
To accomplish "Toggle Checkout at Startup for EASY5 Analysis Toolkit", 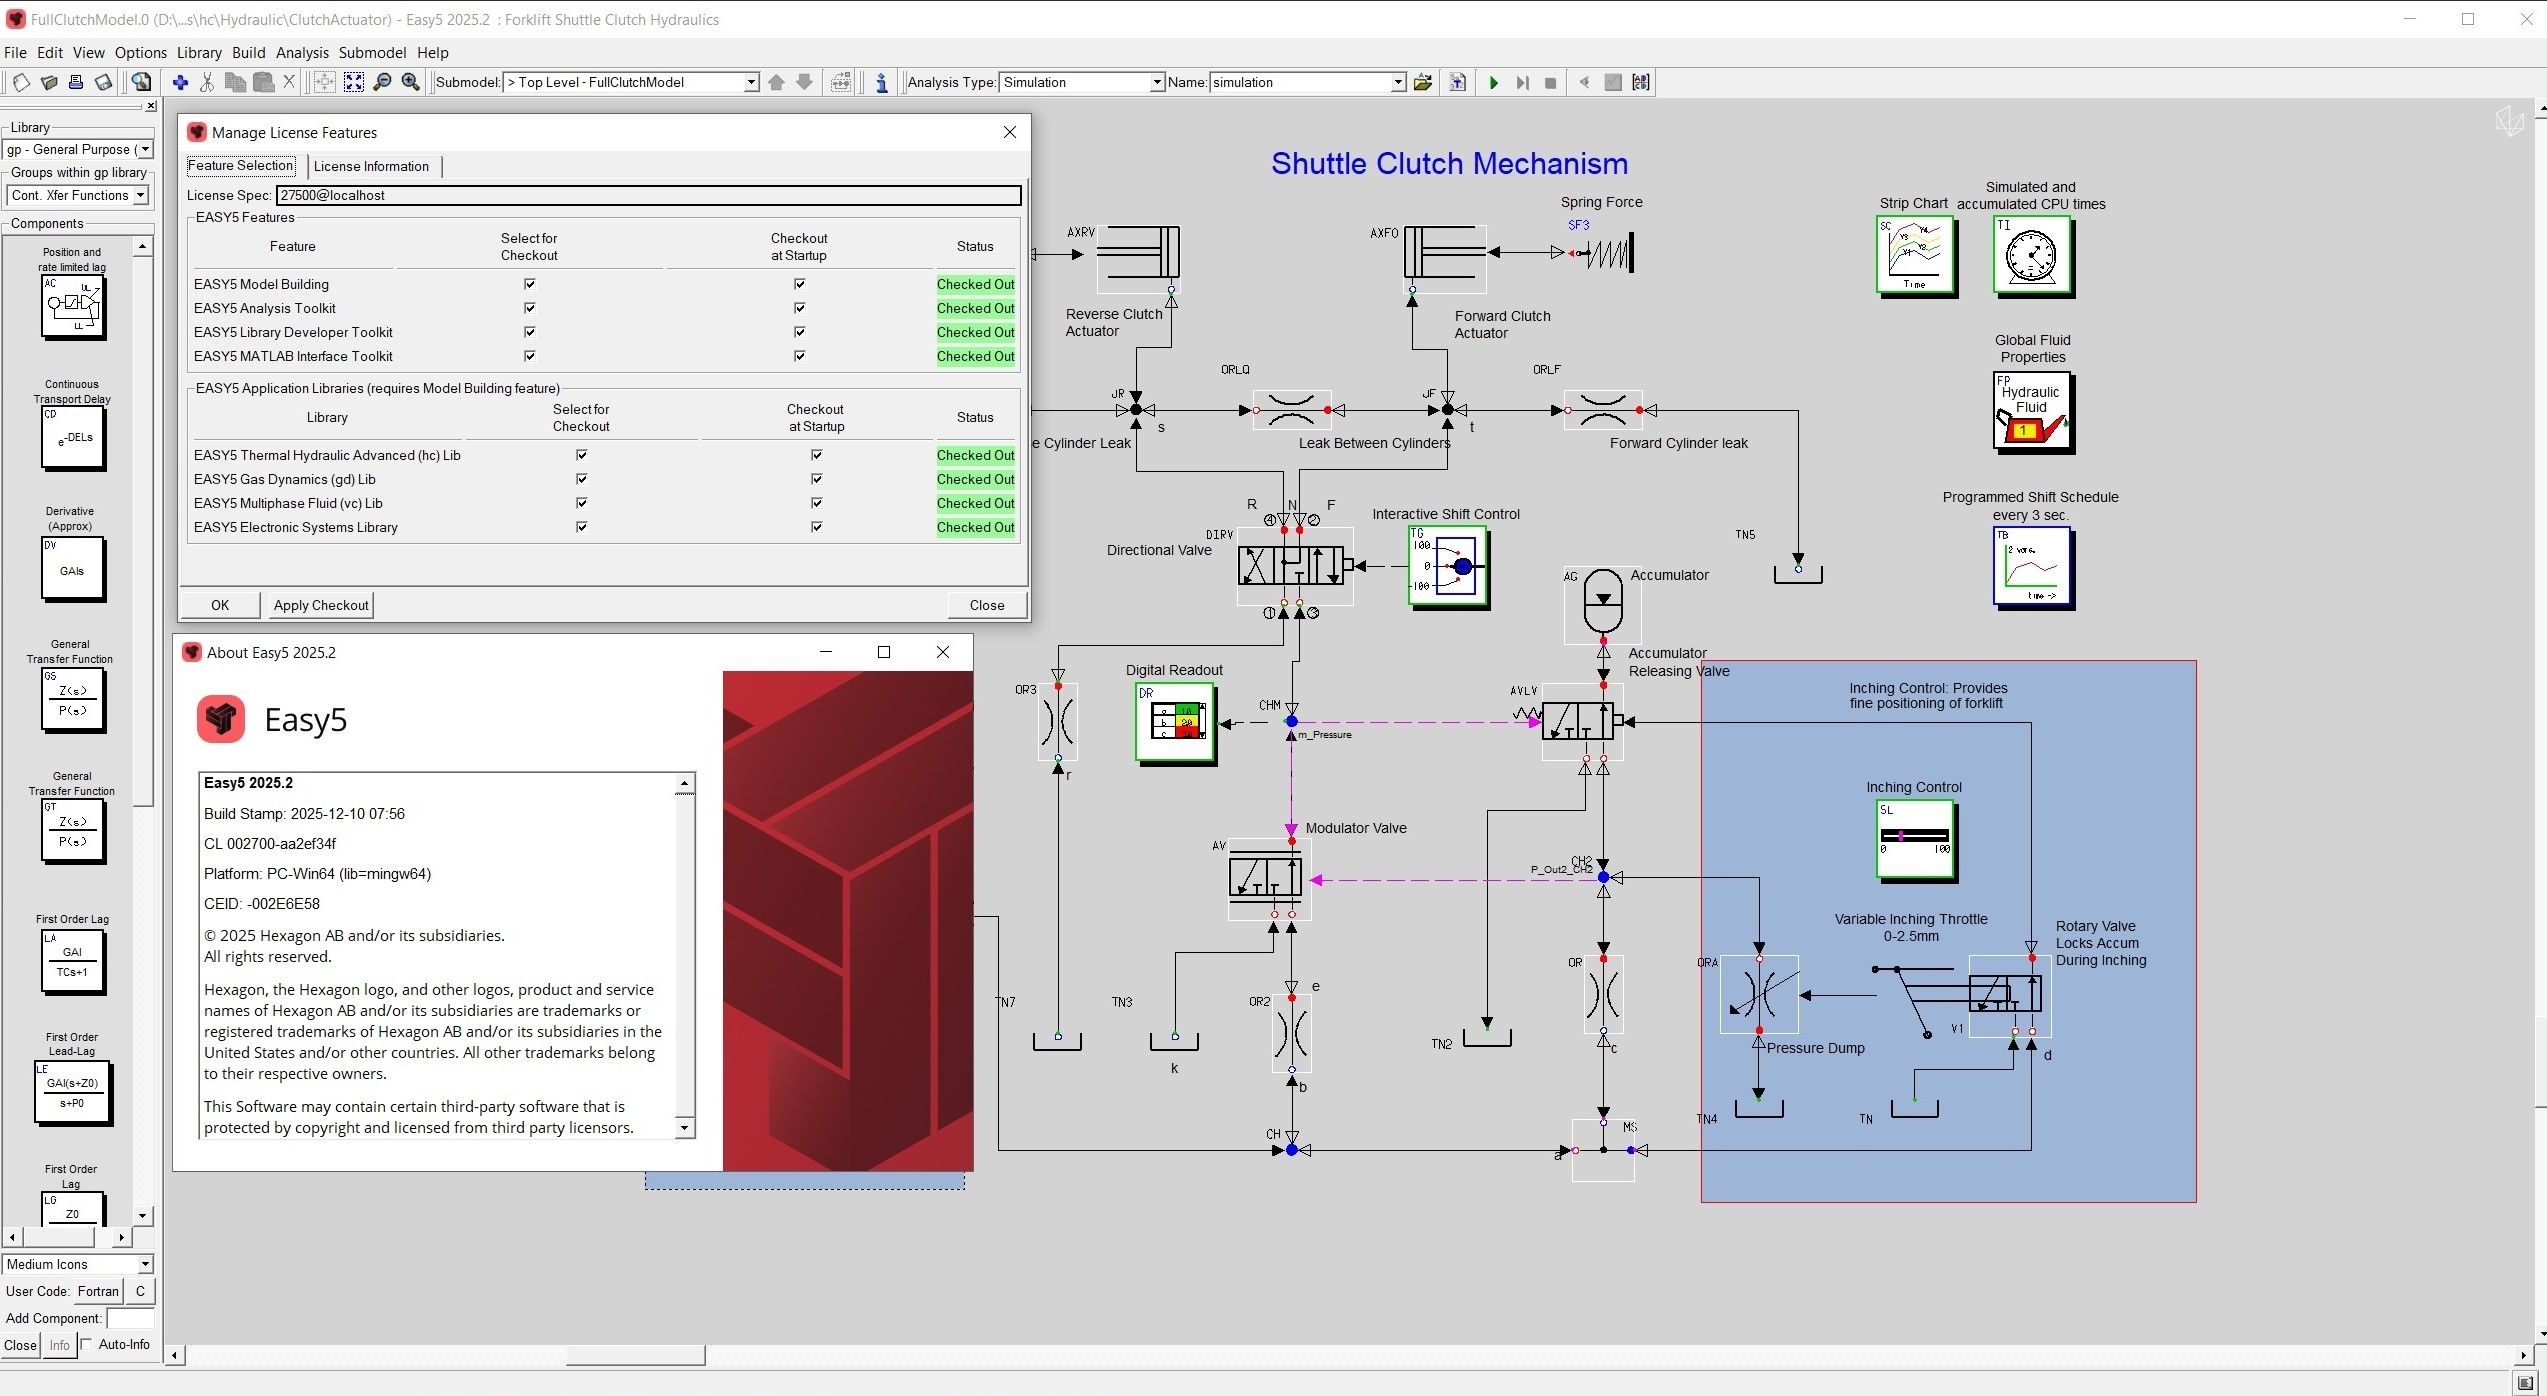I will (x=799, y=308).
